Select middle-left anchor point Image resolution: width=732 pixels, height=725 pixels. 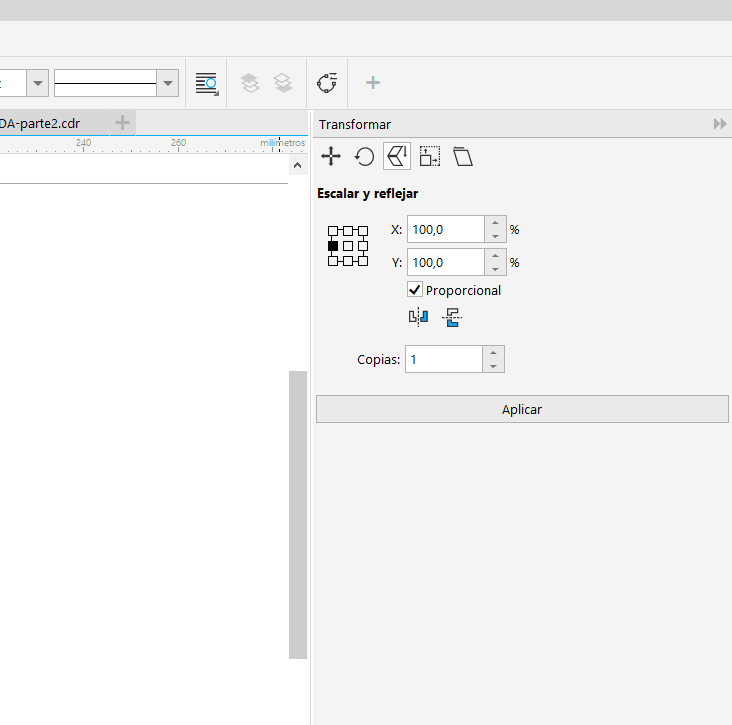click(x=333, y=246)
